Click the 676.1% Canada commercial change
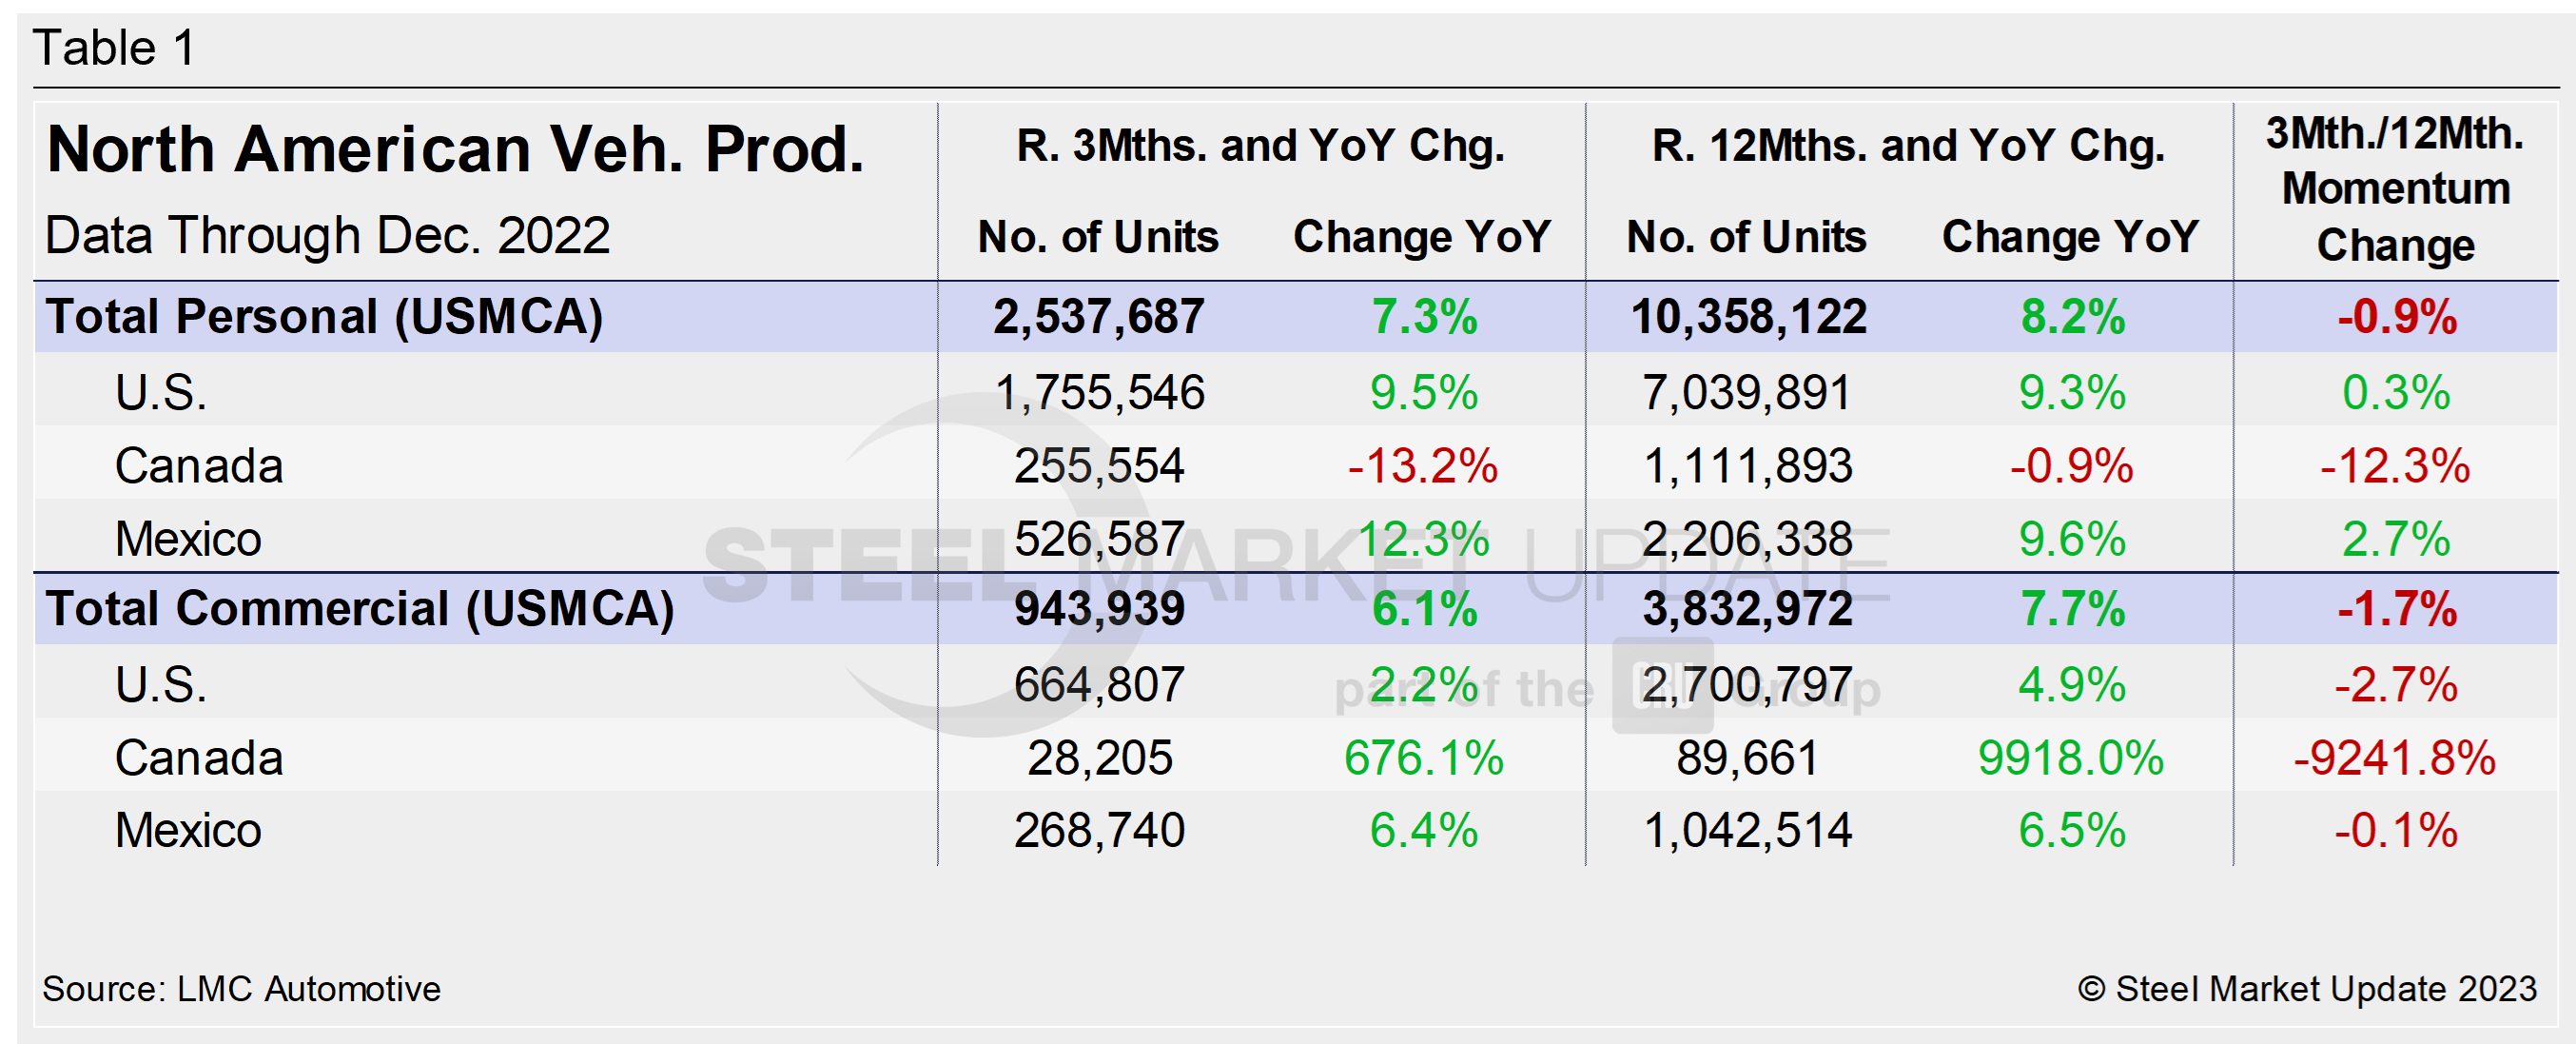The height and width of the screenshot is (1044, 2576). click(x=1422, y=758)
